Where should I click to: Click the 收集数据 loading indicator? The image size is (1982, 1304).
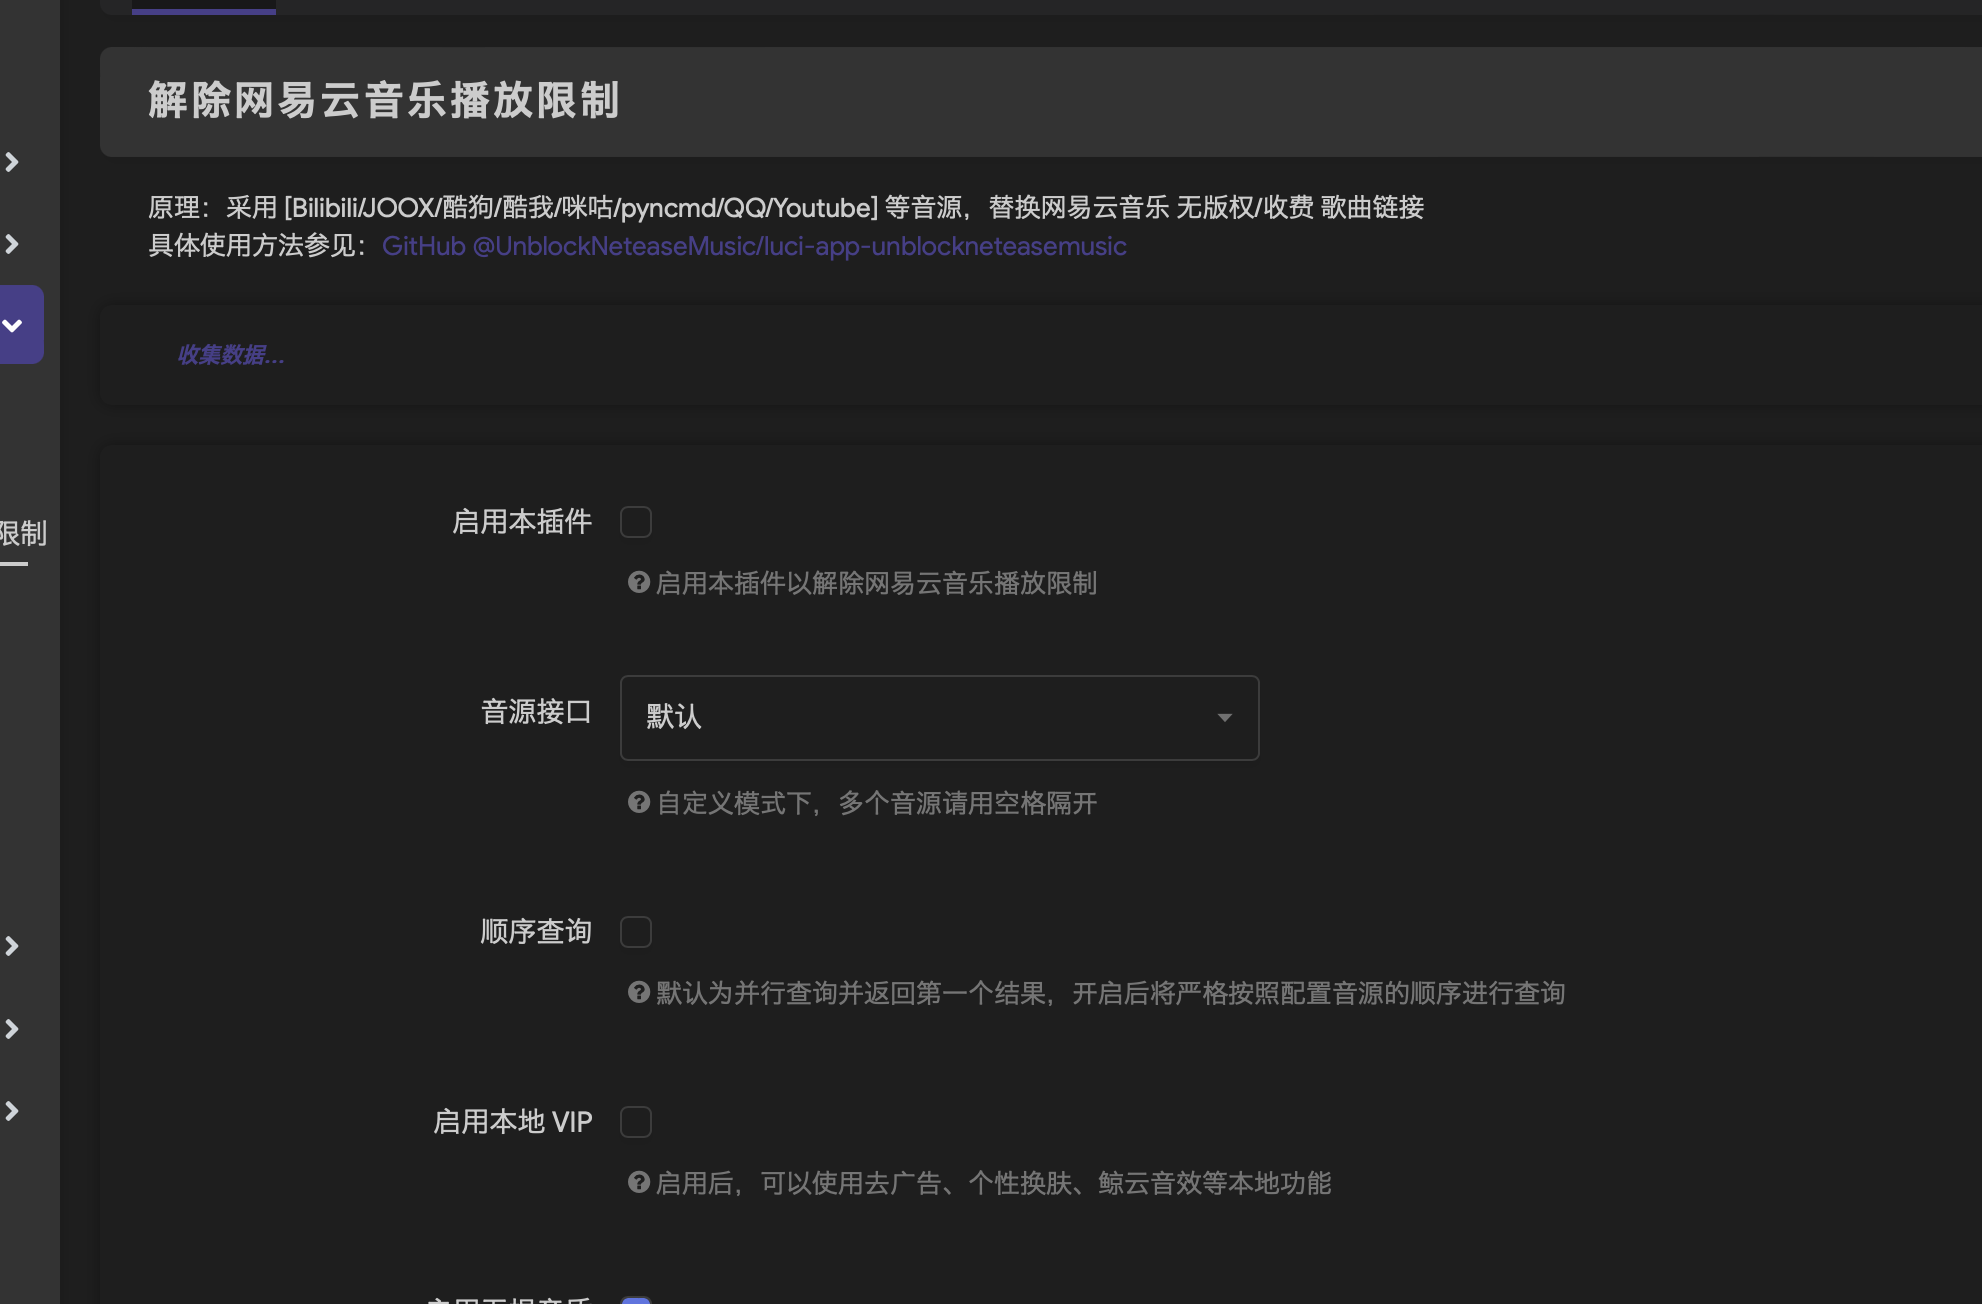(231, 355)
